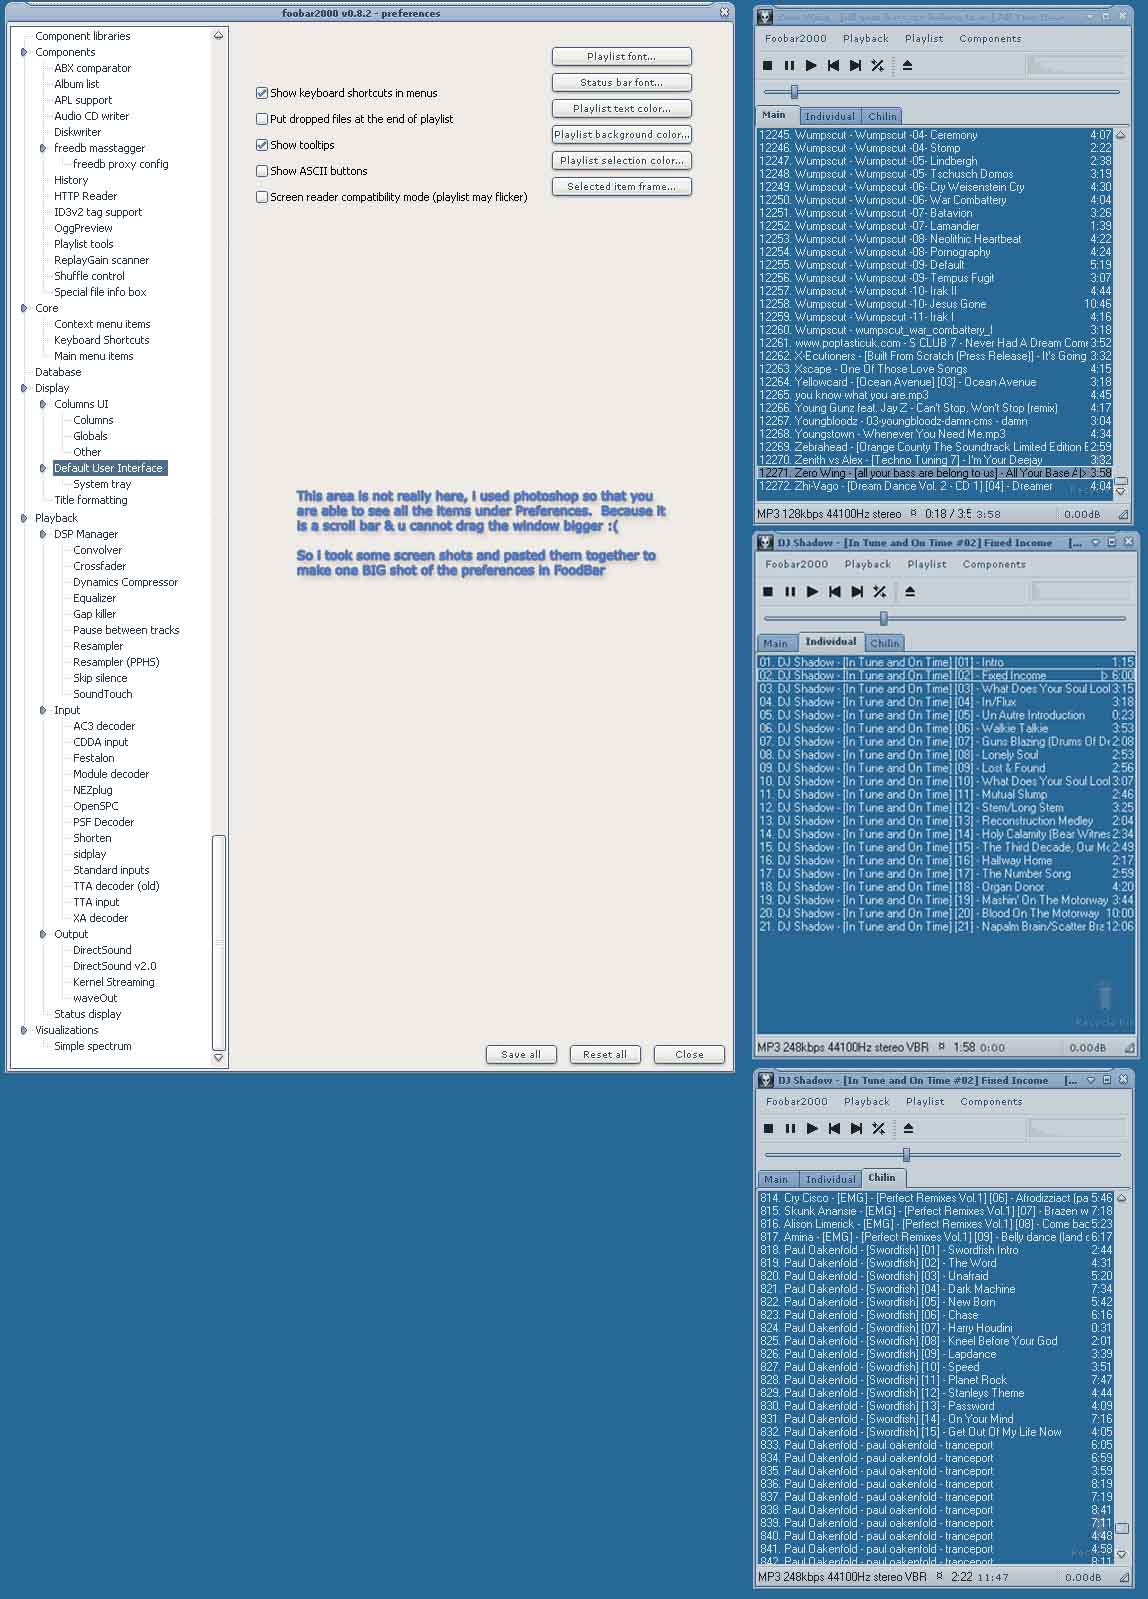This screenshot has width=1148, height=1599.
Task: Collapse the Input tree node
Action: [43, 710]
